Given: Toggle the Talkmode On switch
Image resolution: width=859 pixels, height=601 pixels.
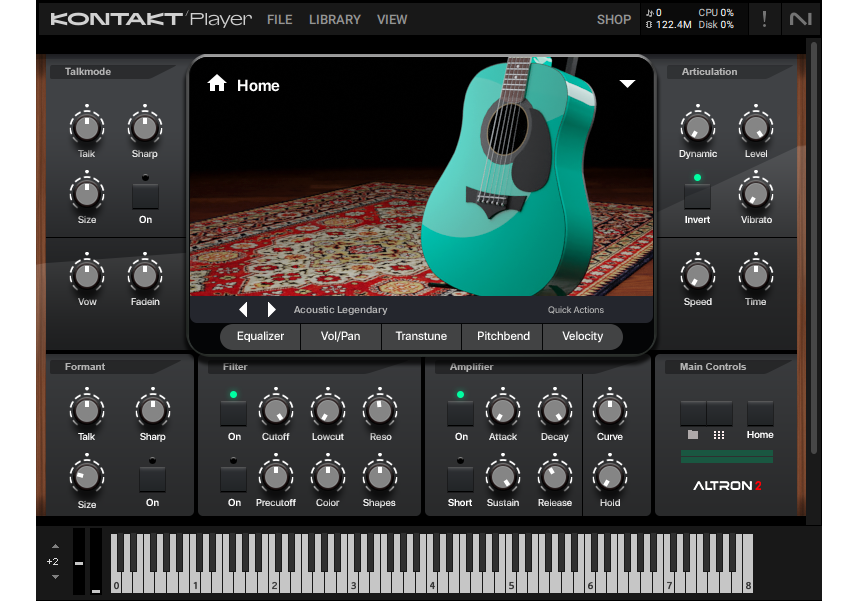Looking at the screenshot, I should click(x=145, y=196).
